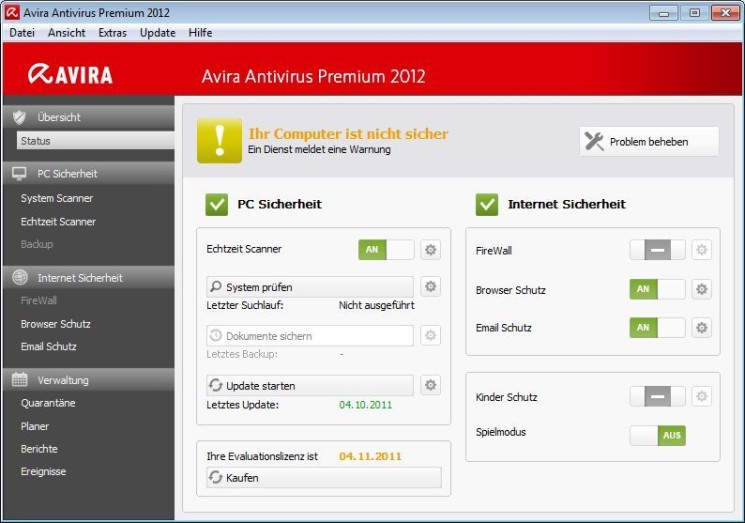Click 'Ihr Computer ist nicht sicher' heading
The height and width of the screenshot is (523, 745).
348,134
